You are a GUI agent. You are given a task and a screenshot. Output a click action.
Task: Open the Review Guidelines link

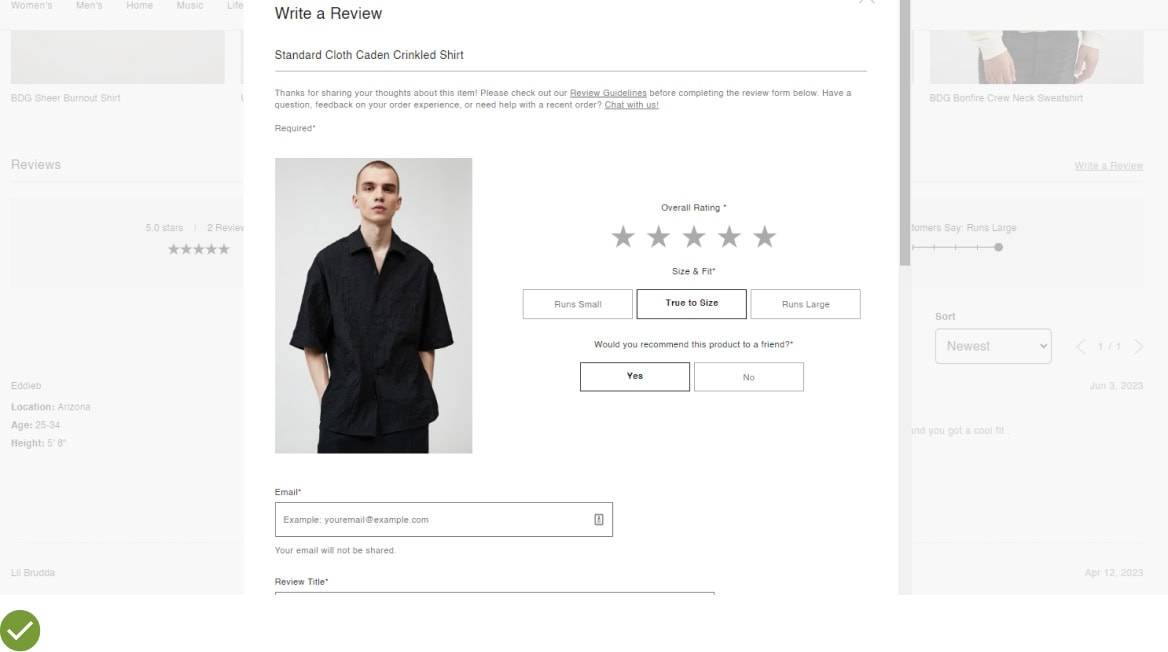(x=608, y=93)
